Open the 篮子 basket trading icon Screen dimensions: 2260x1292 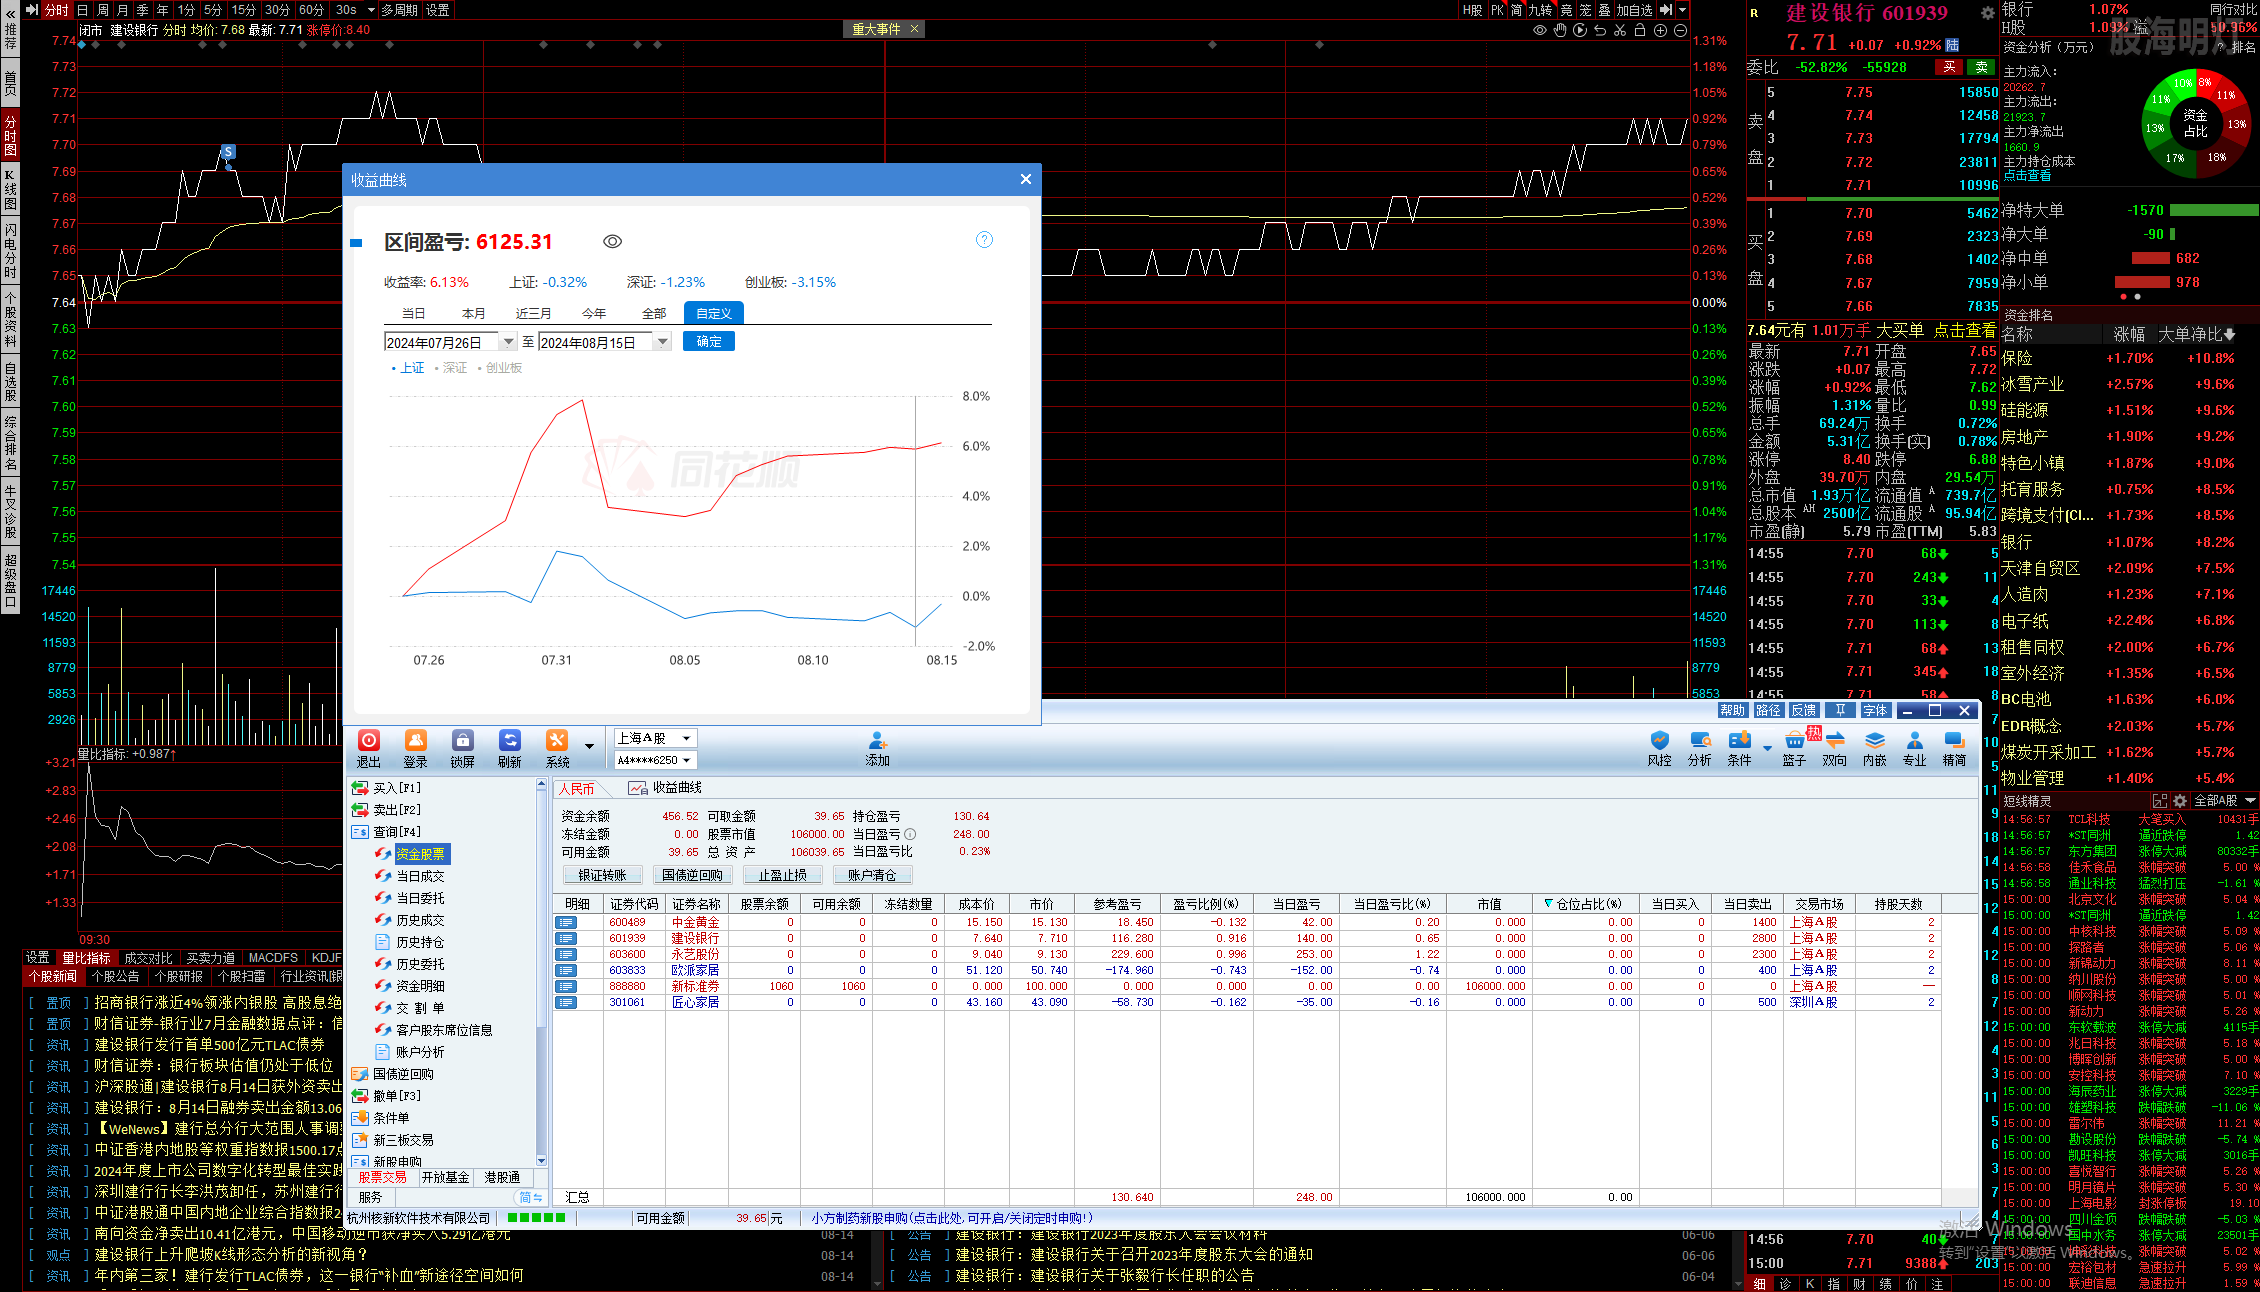click(x=1794, y=748)
